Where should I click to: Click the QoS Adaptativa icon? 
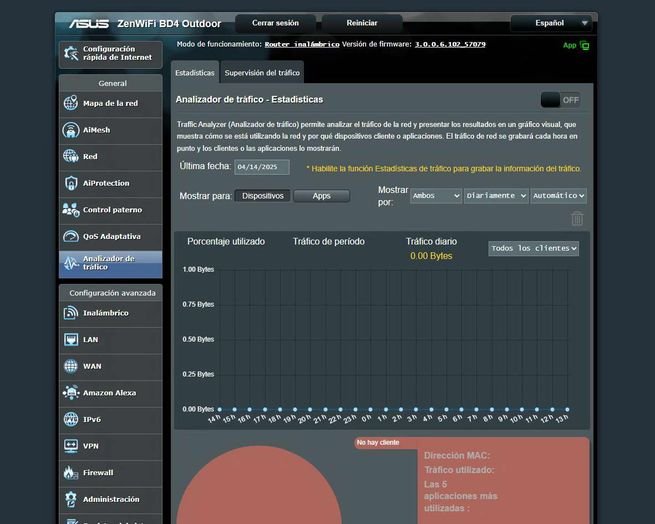(71, 237)
